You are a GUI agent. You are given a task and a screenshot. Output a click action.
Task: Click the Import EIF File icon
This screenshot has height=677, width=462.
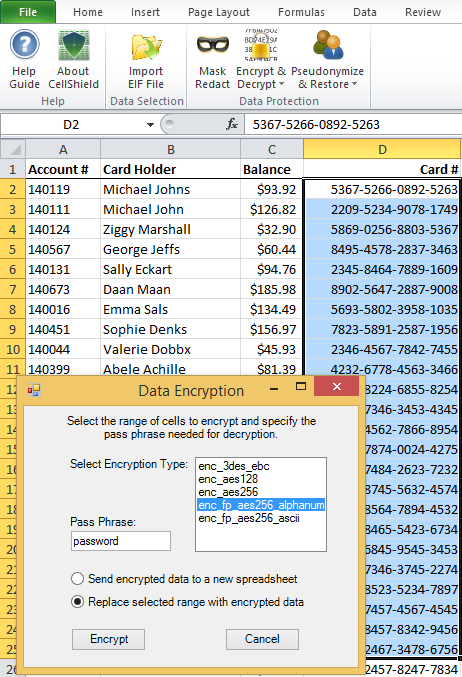(x=146, y=47)
